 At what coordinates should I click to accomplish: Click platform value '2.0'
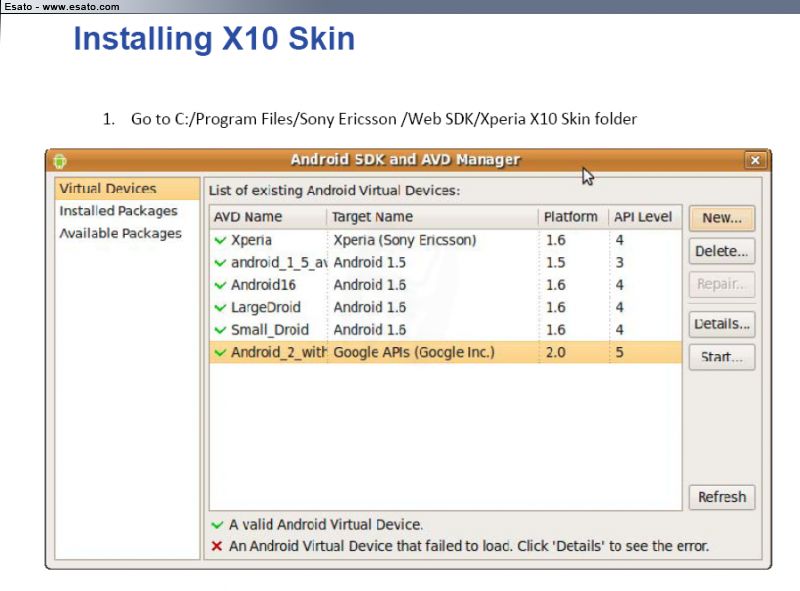(556, 353)
